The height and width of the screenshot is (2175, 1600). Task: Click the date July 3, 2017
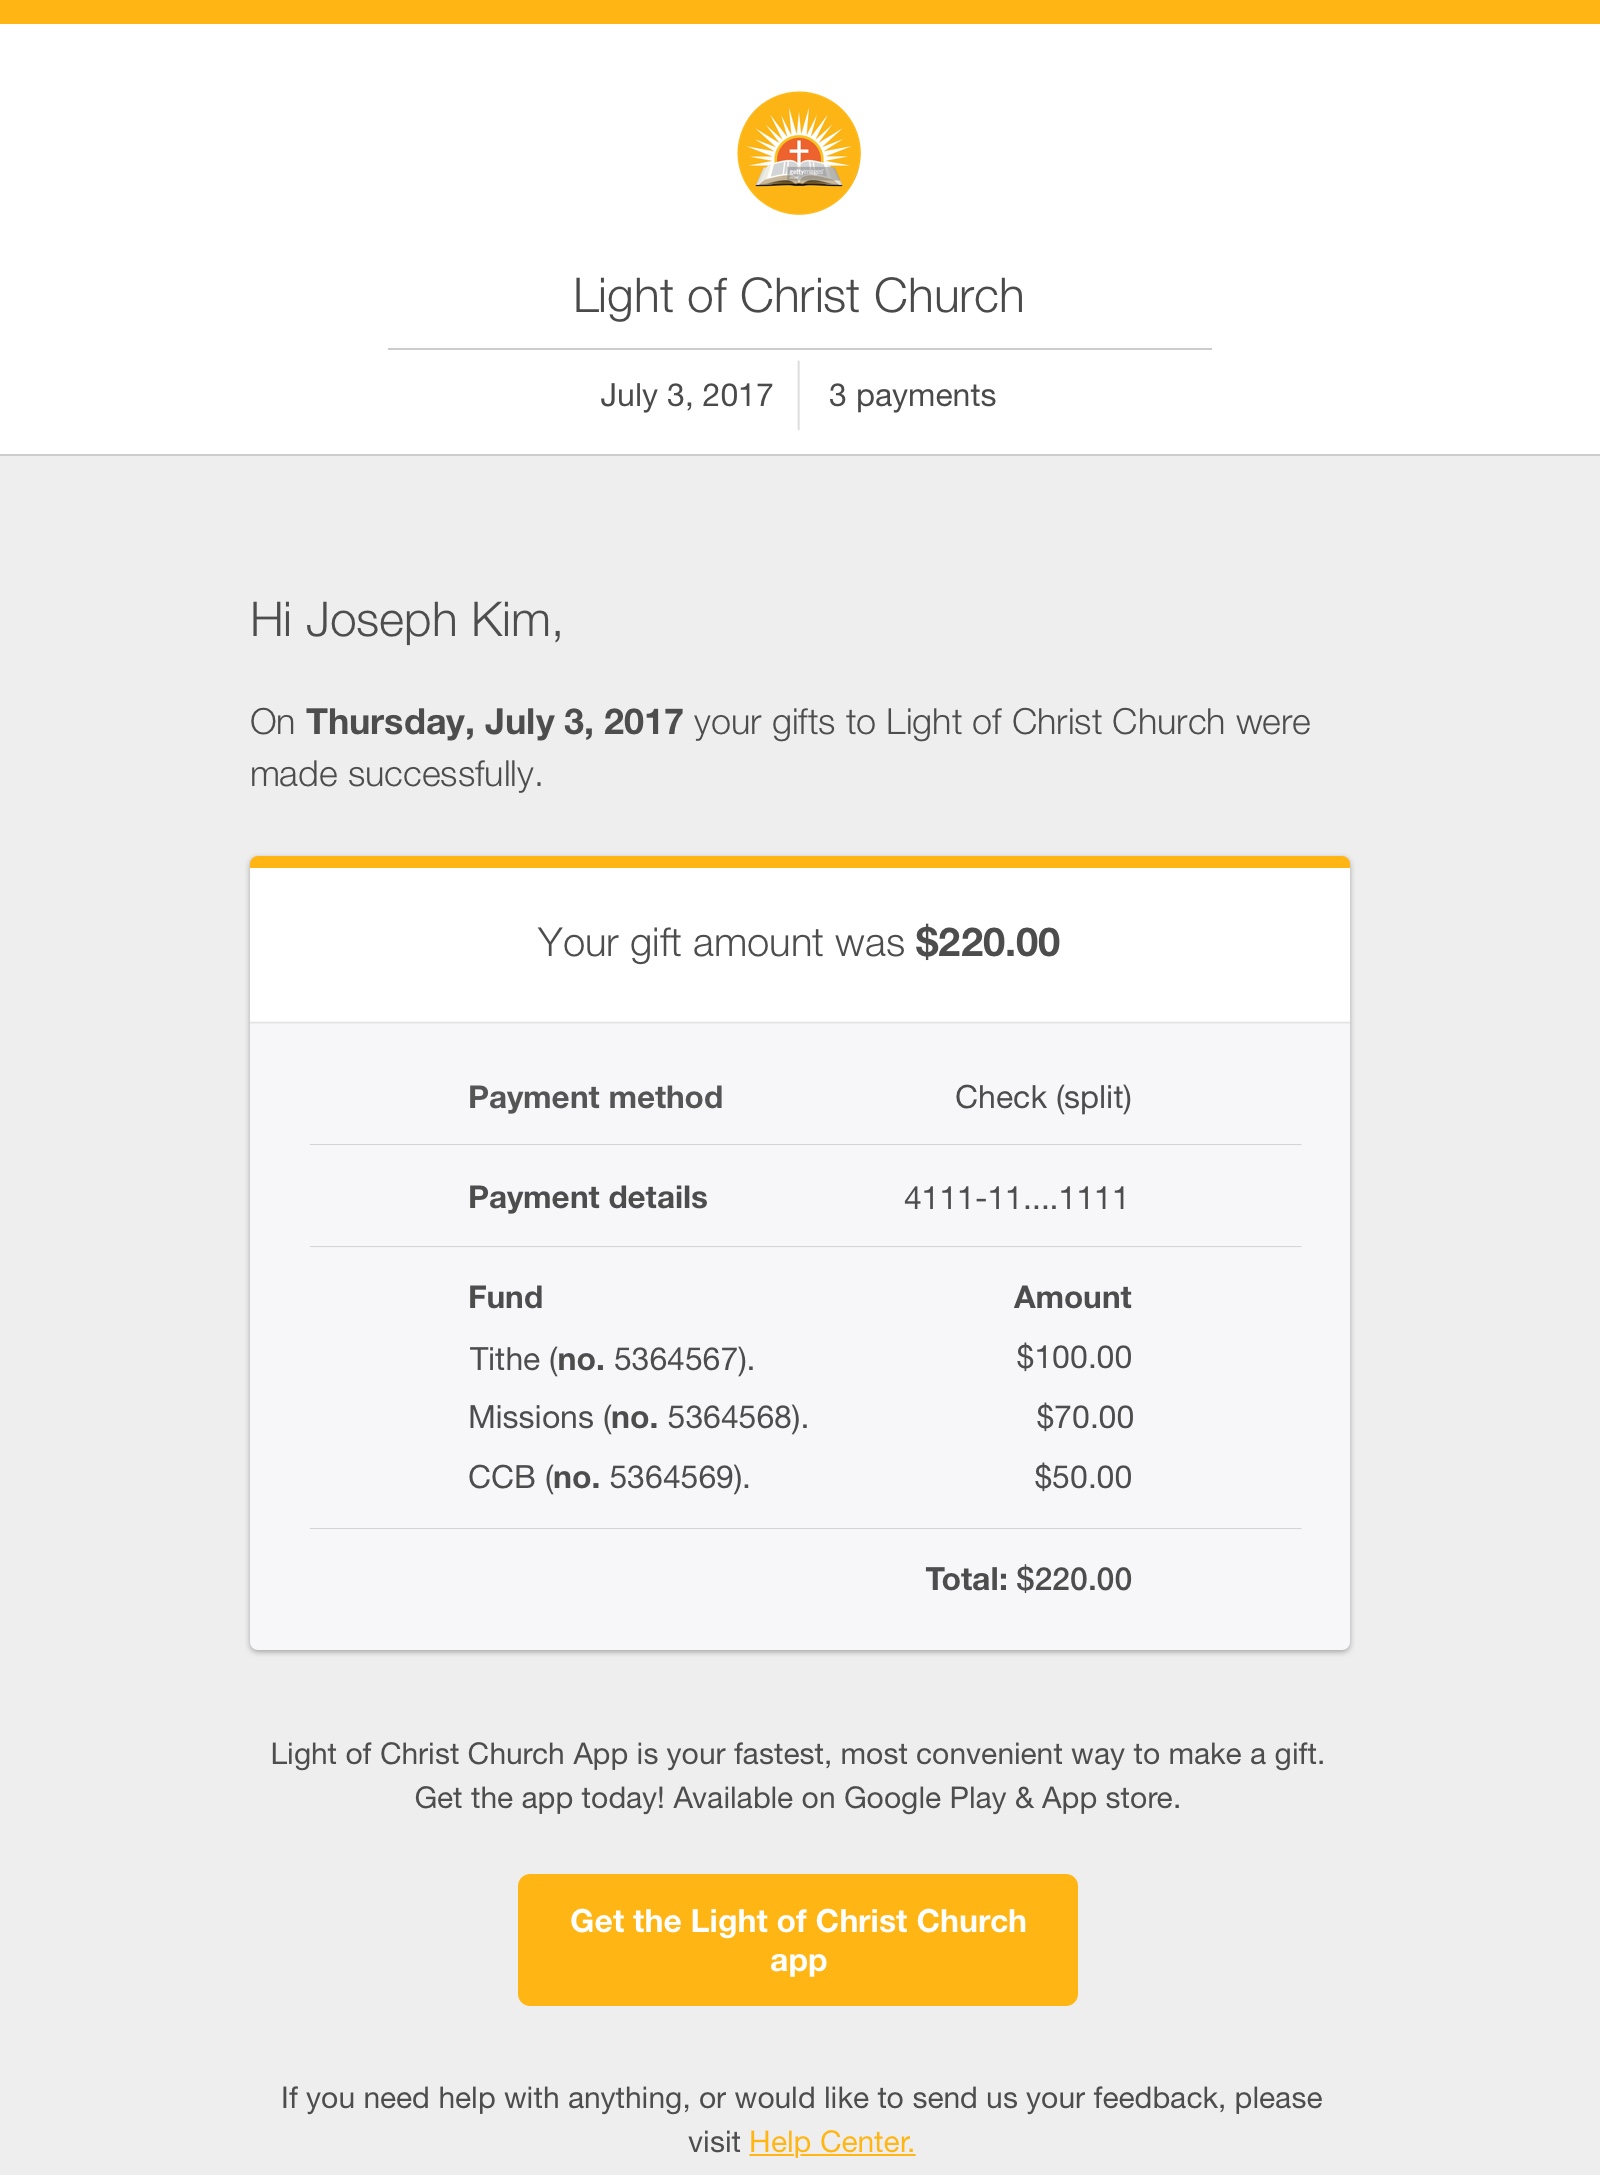pyautogui.click(x=686, y=394)
